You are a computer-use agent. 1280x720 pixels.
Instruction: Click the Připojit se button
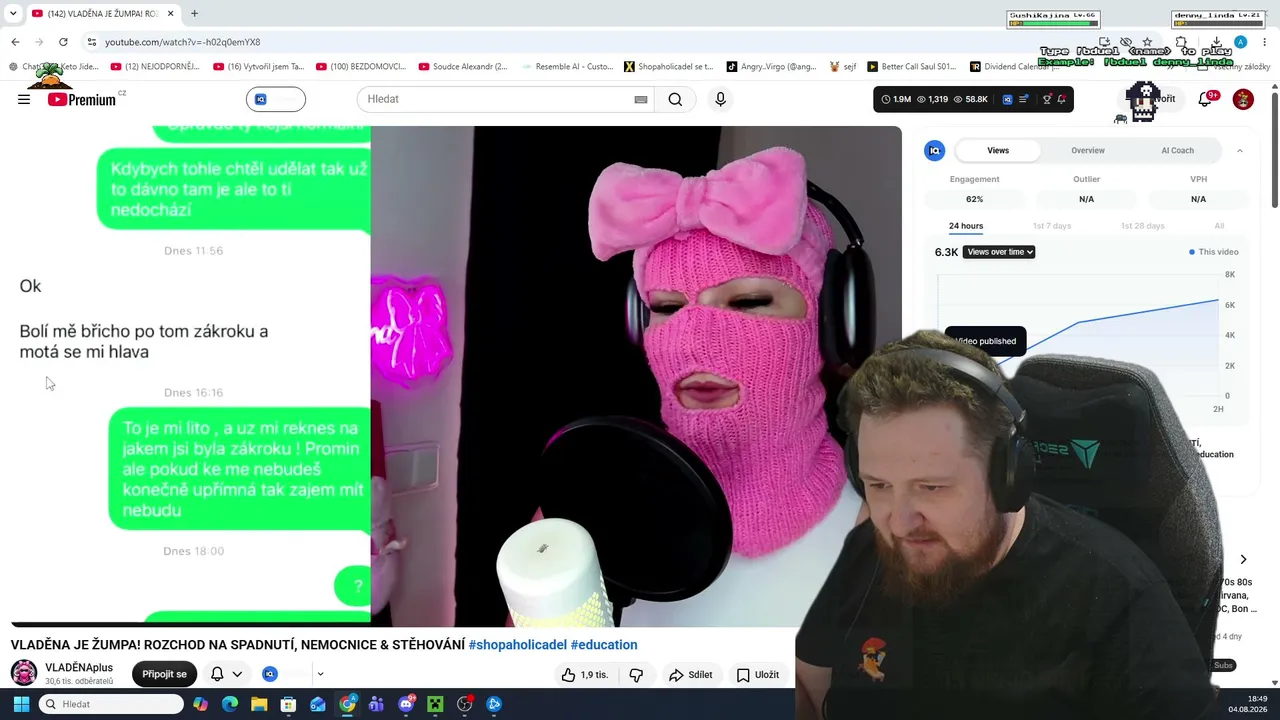click(x=164, y=674)
